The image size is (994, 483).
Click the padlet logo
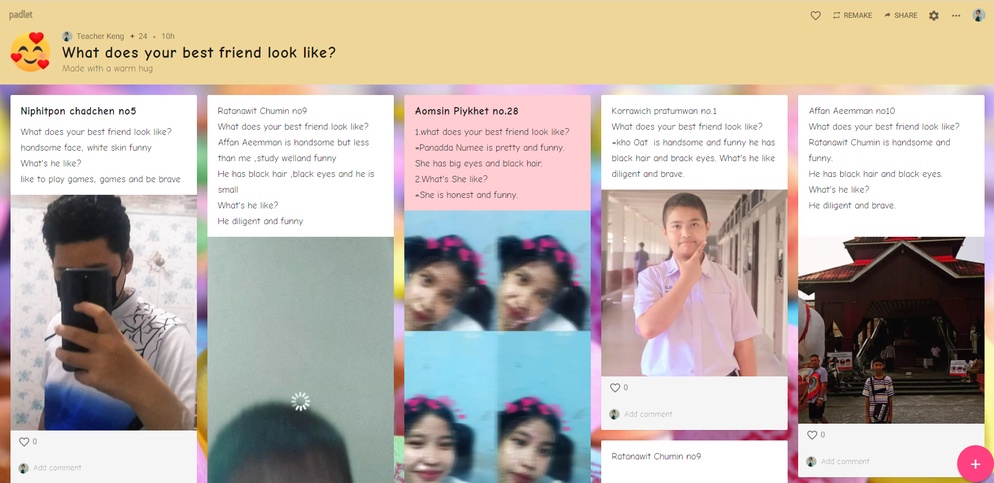(20, 15)
